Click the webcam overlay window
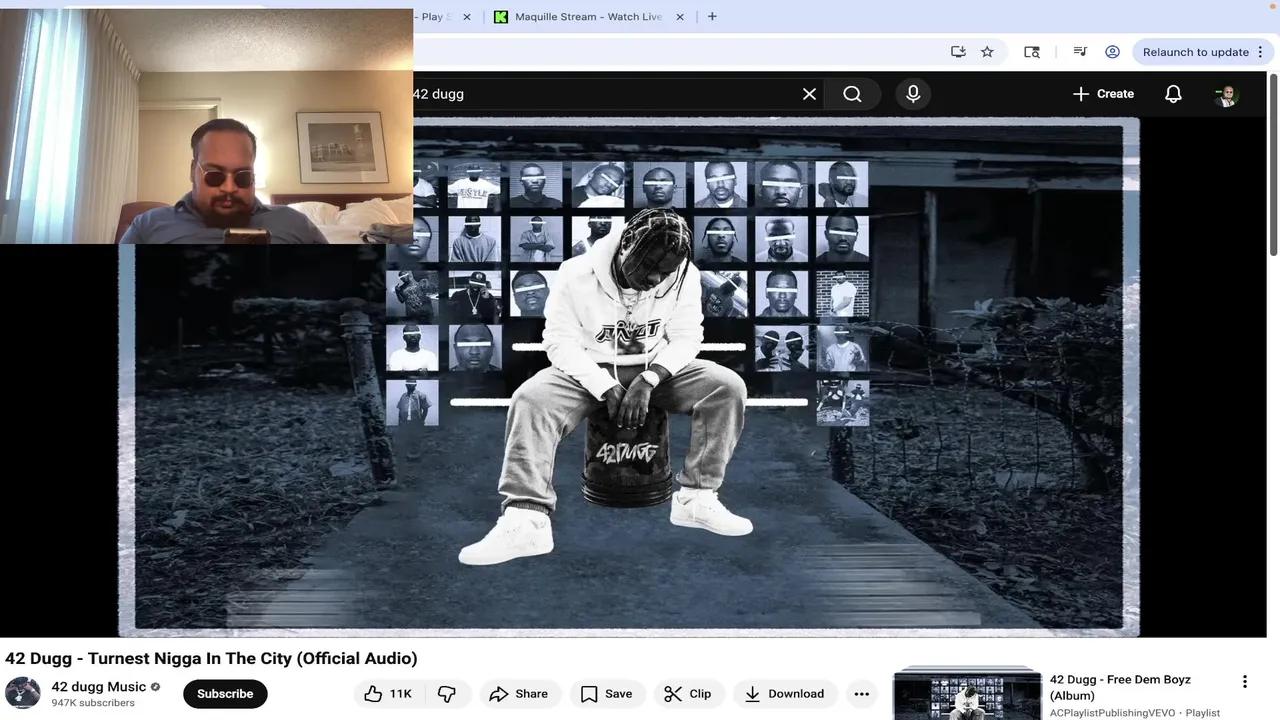1280x720 pixels. tap(206, 126)
